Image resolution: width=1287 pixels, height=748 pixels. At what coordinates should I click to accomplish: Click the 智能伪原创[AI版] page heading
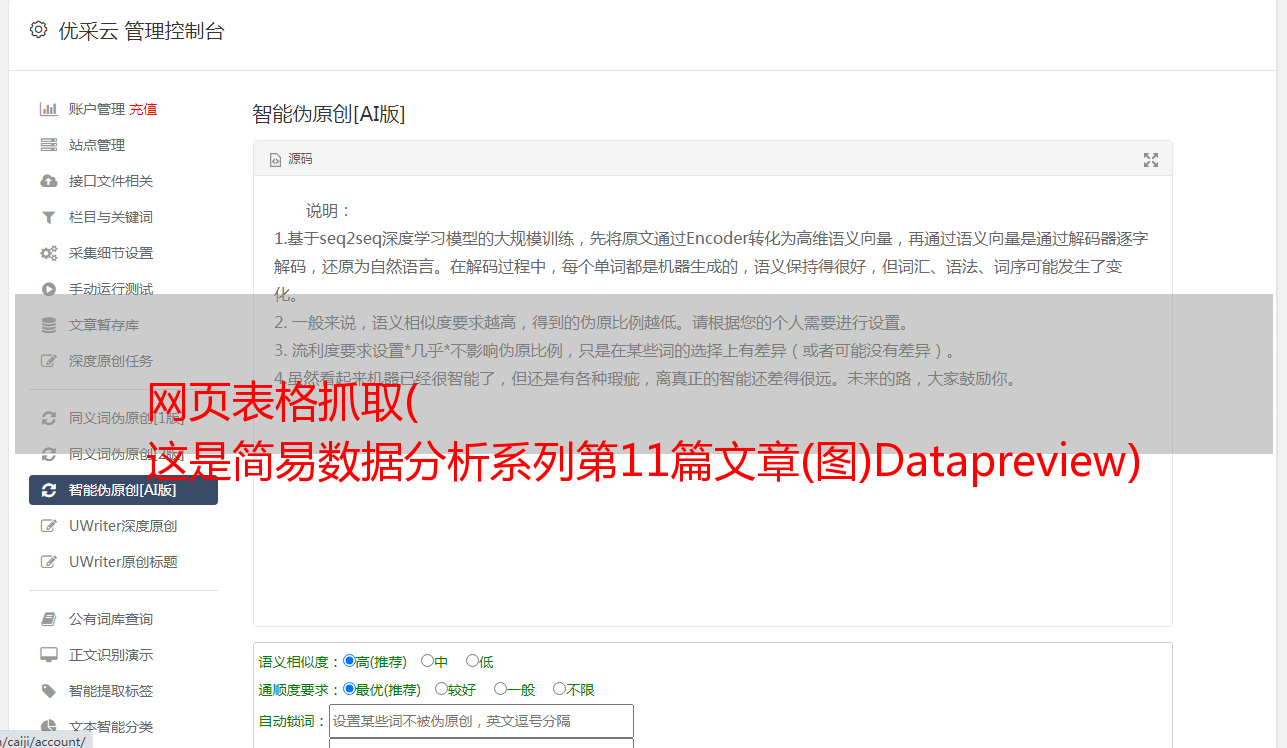pyautogui.click(x=329, y=114)
